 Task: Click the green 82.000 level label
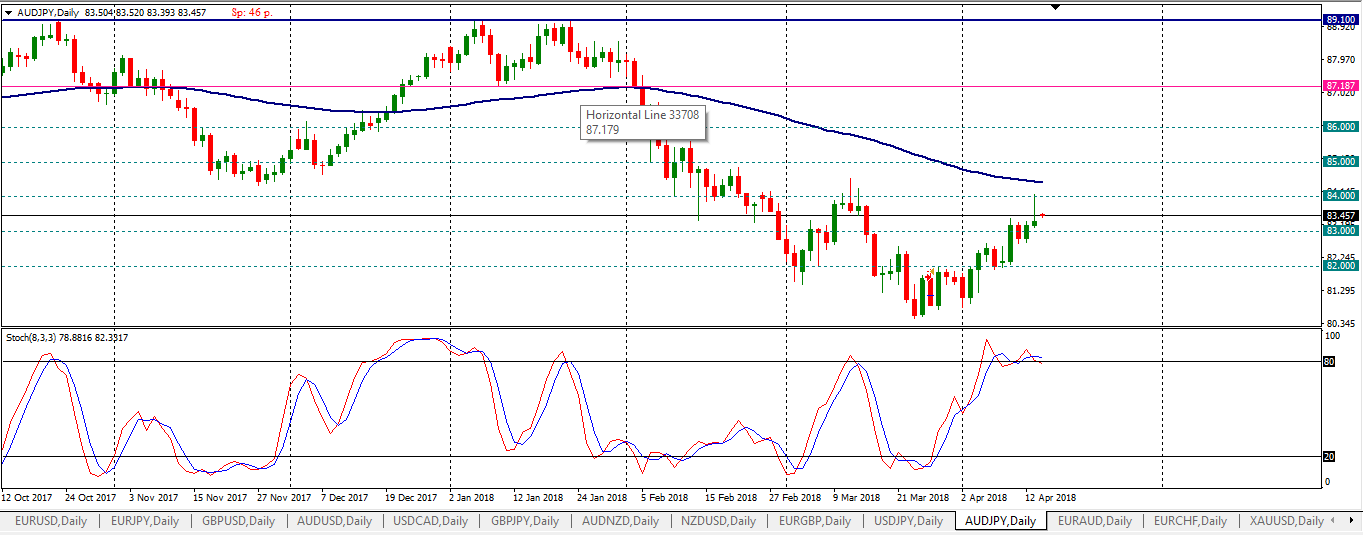click(x=1340, y=266)
